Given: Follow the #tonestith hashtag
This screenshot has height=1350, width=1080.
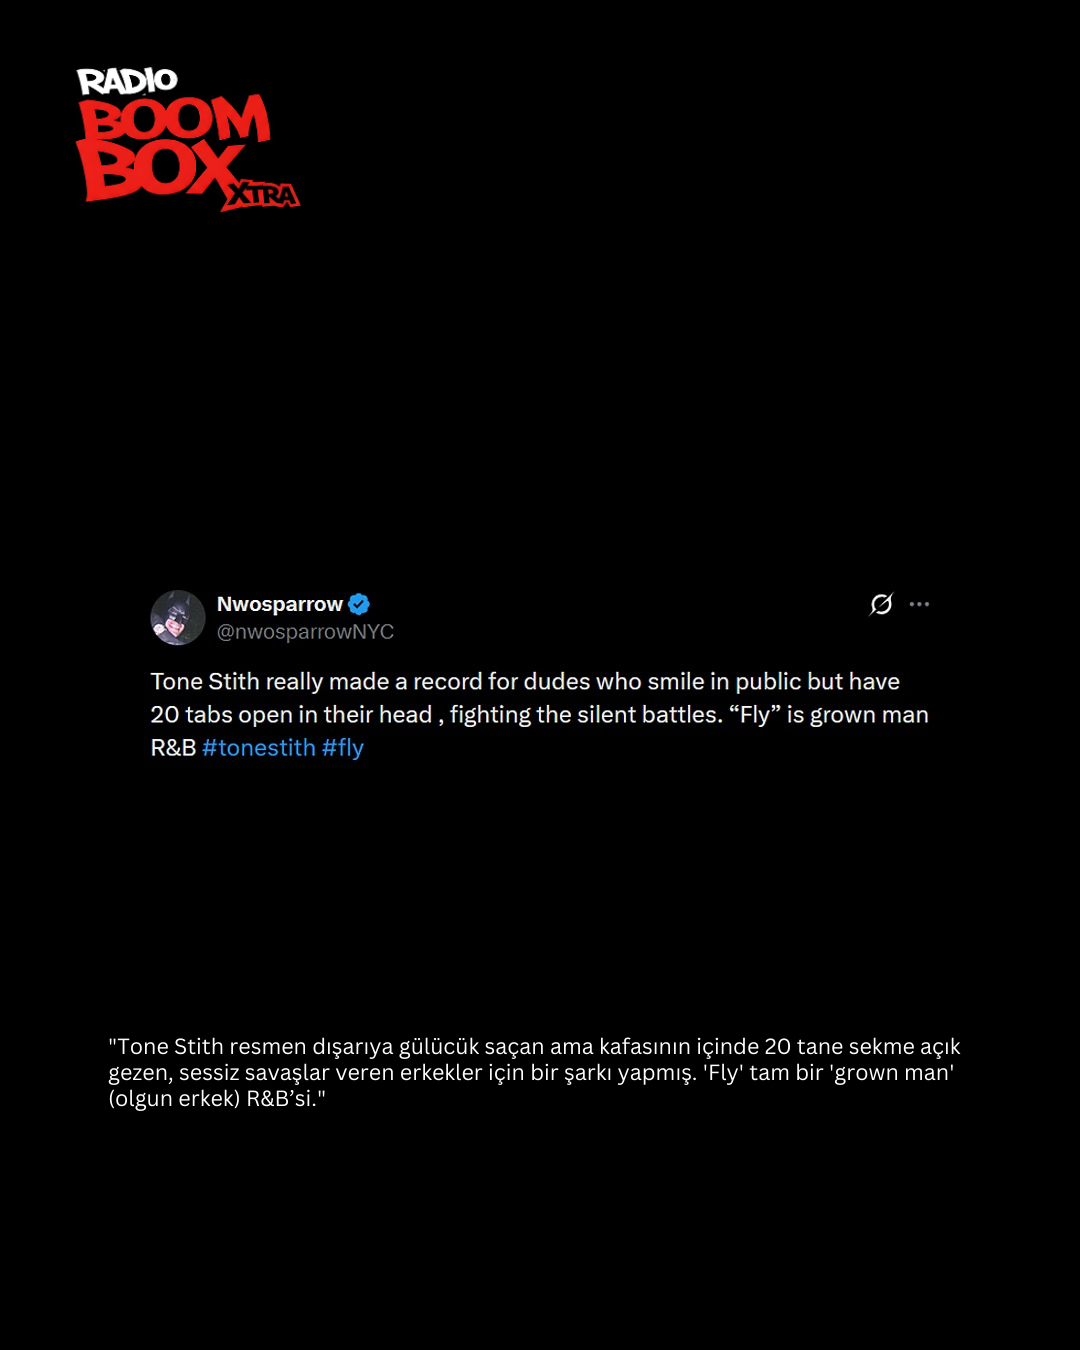Looking at the screenshot, I should tap(259, 748).
